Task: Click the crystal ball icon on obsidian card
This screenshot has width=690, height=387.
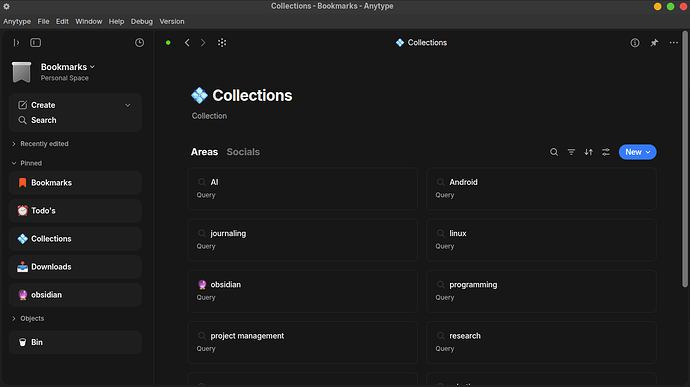Action: 202,284
